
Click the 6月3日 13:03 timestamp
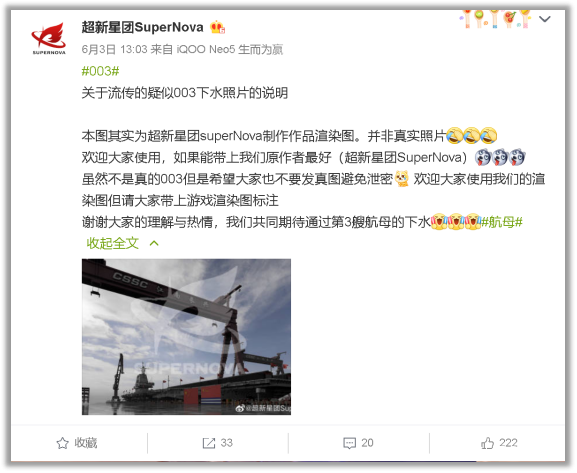point(114,49)
